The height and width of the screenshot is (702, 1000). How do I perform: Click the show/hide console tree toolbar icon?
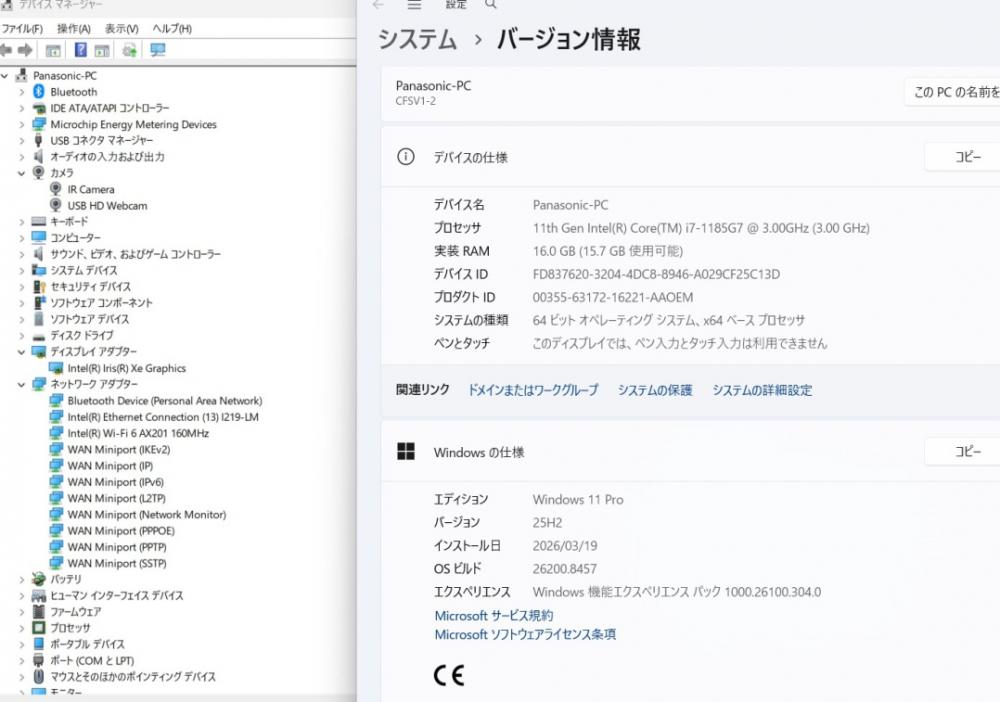pyautogui.click(x=53, y=50)
